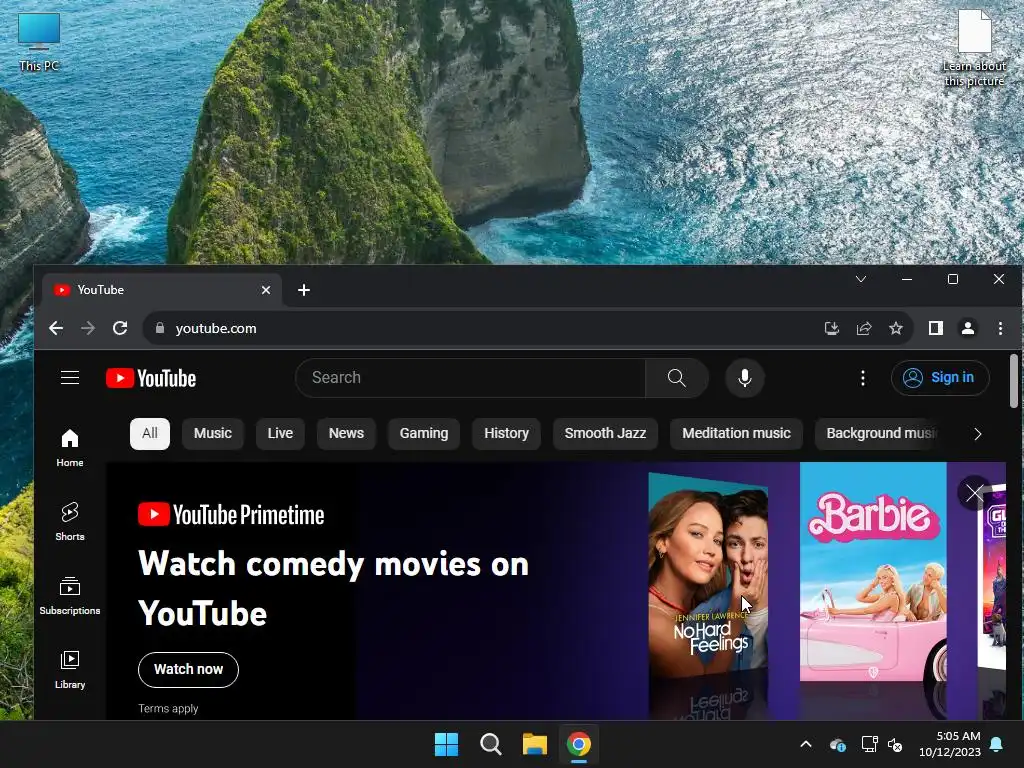The height and width of the screenshot is (768, 1024).
Task: Select the Meditation music chip
Action: (736, 434)
